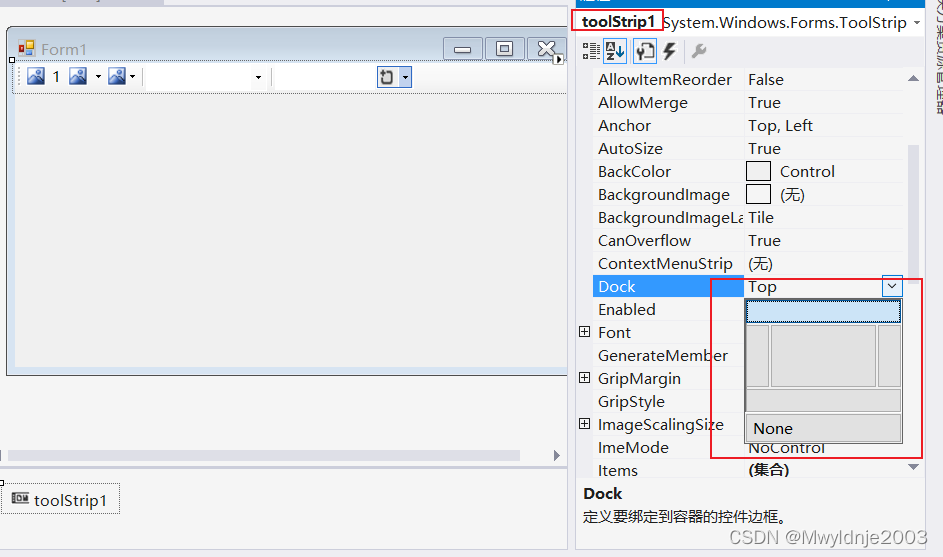This screenshot has height=557, width=943.
Task: Click the properties grid scroll-up arrow
Action: click(913, 78)
